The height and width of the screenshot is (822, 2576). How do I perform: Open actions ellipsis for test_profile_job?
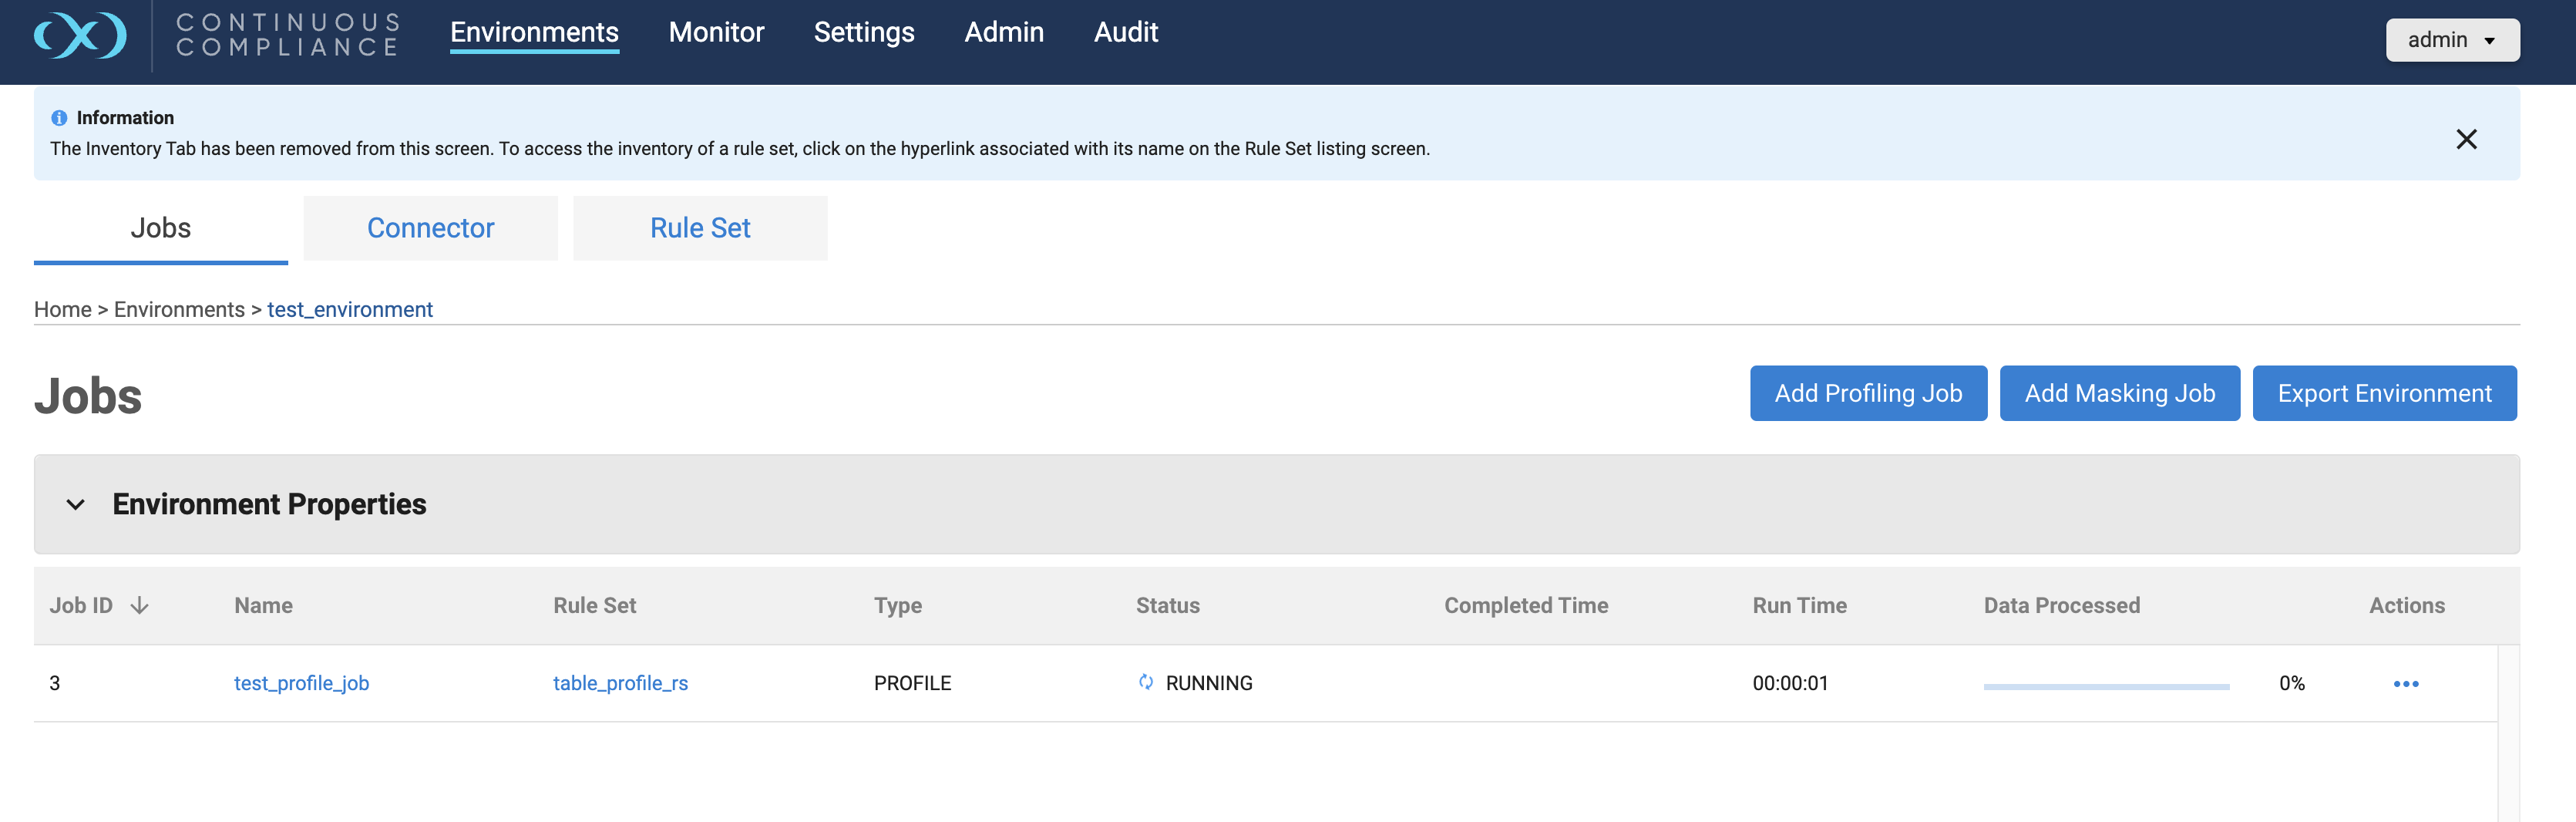point(2405,684)
